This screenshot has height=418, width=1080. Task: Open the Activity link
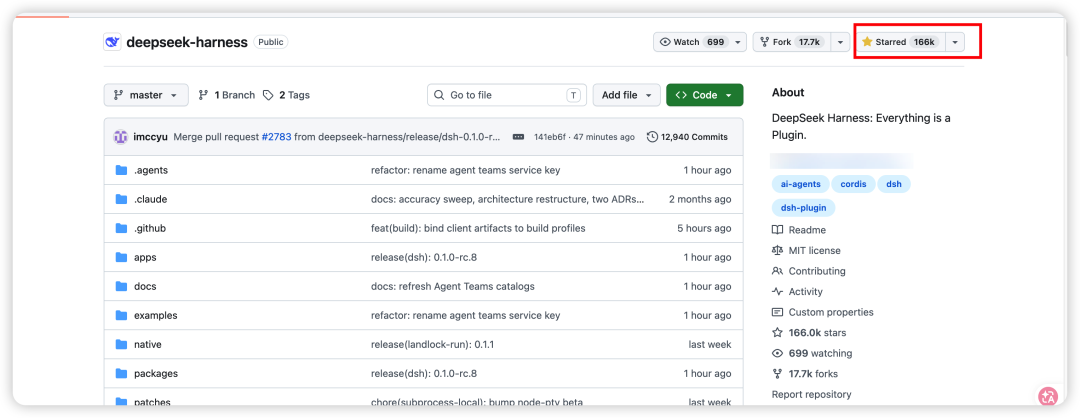pyautogui.click(x=798, y=292)
